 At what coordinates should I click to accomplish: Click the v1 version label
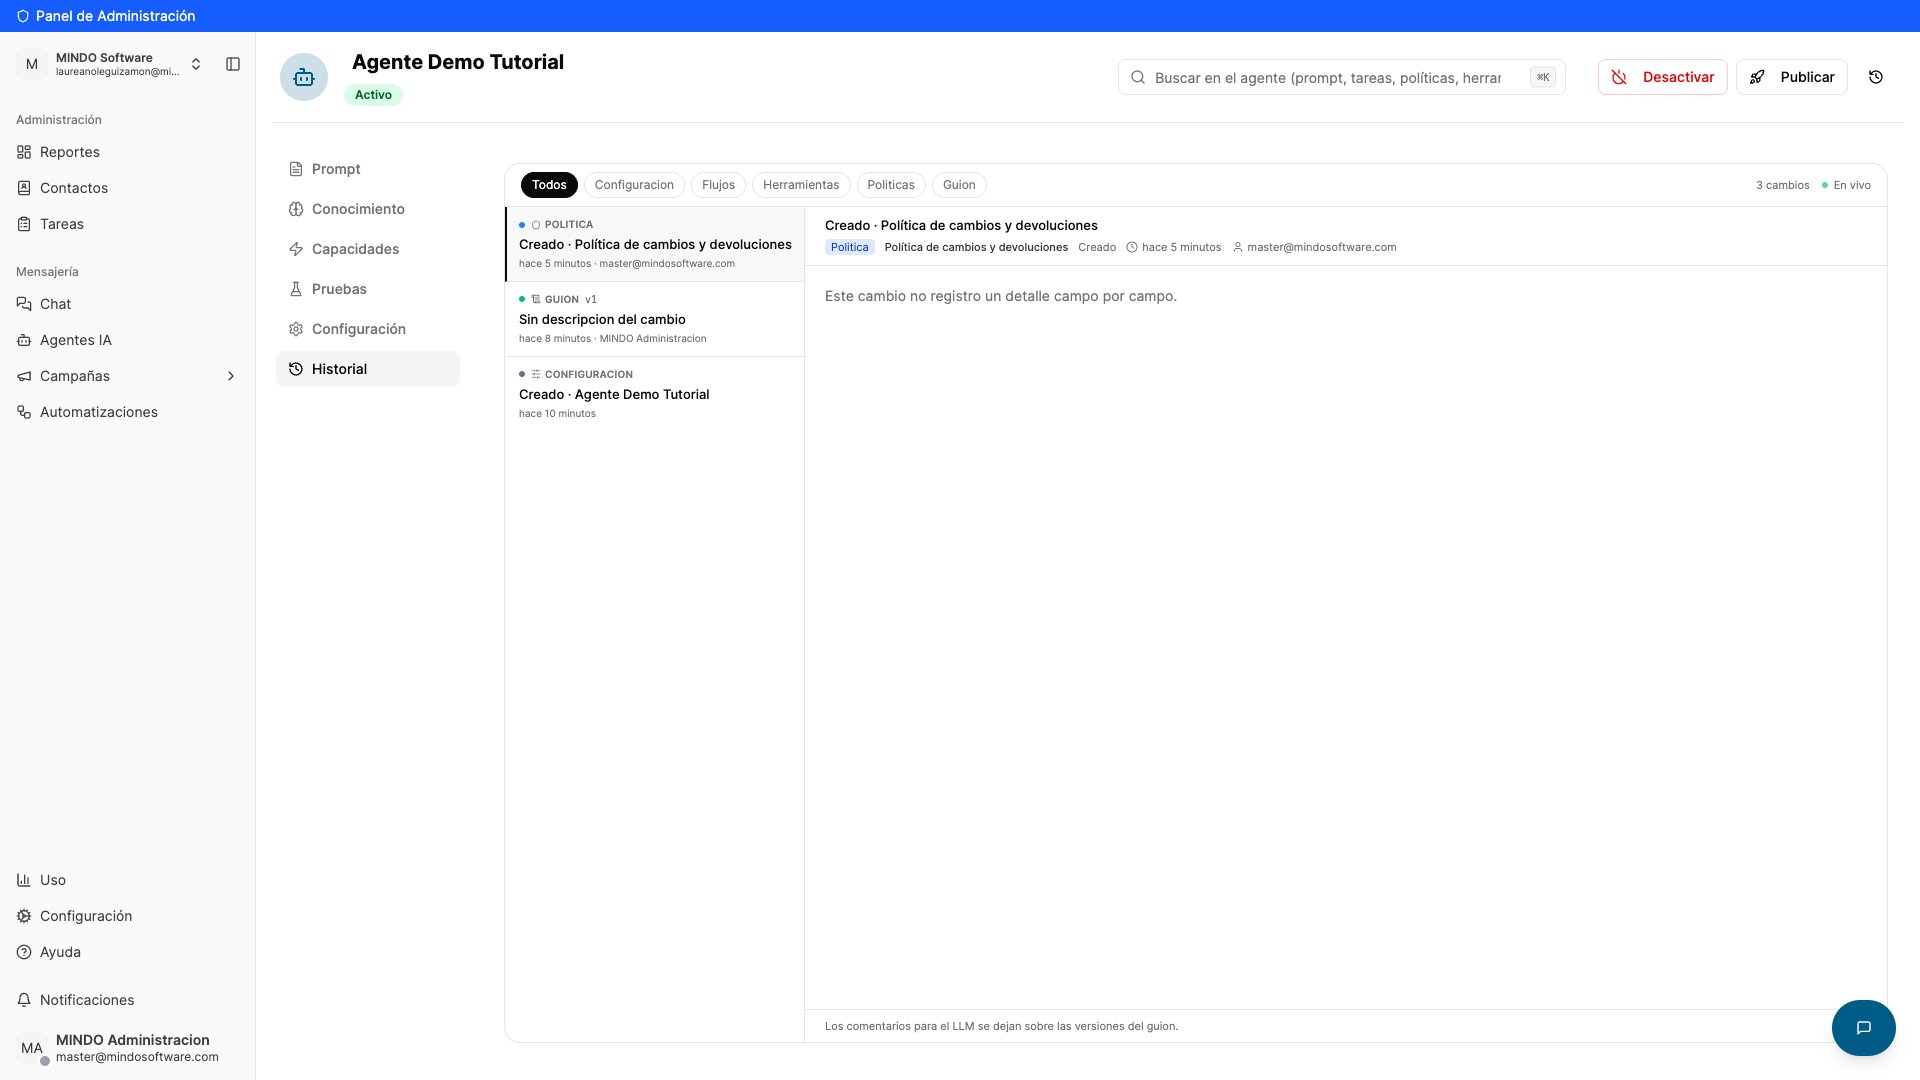tap(591, 299)
